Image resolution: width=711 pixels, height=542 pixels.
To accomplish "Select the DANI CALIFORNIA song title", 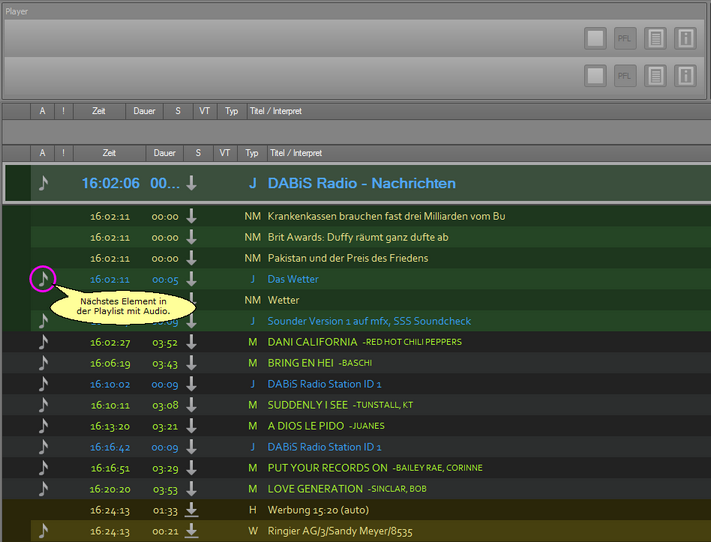I will [x=312, y=342].
